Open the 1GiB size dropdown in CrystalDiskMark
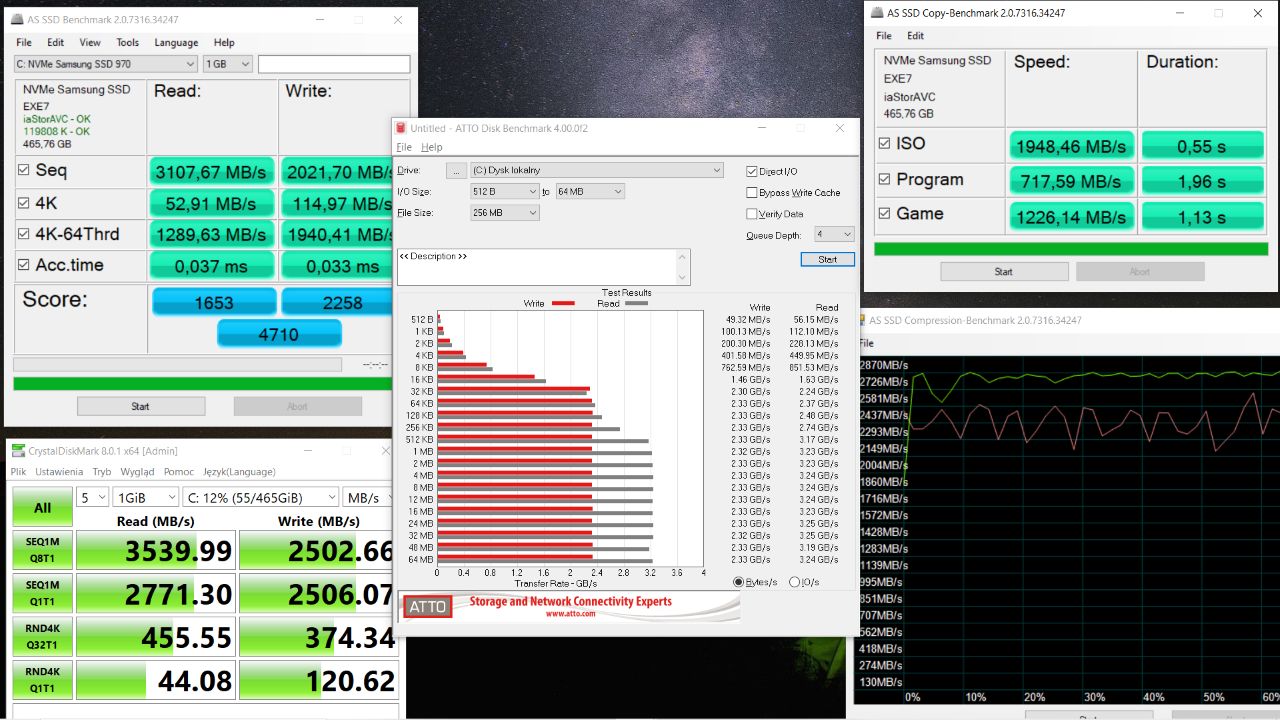 click(146, 497)
